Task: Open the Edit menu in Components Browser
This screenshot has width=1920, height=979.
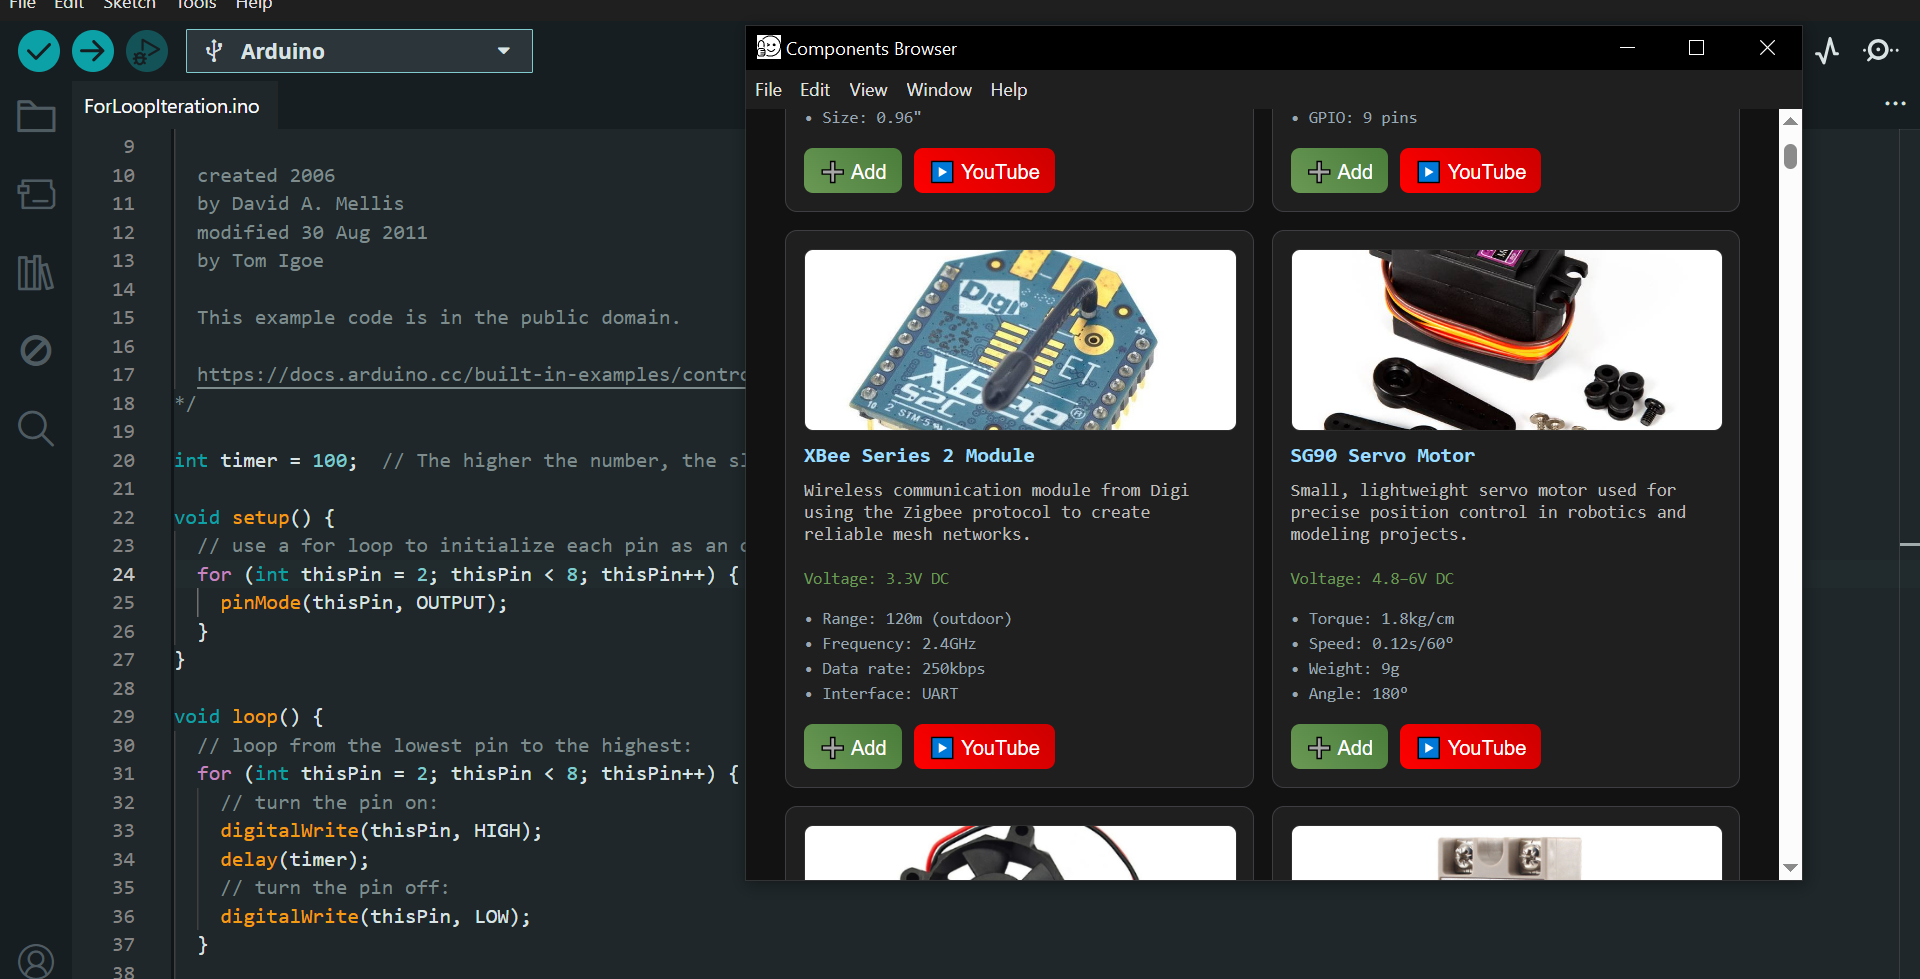Action: 815,90
